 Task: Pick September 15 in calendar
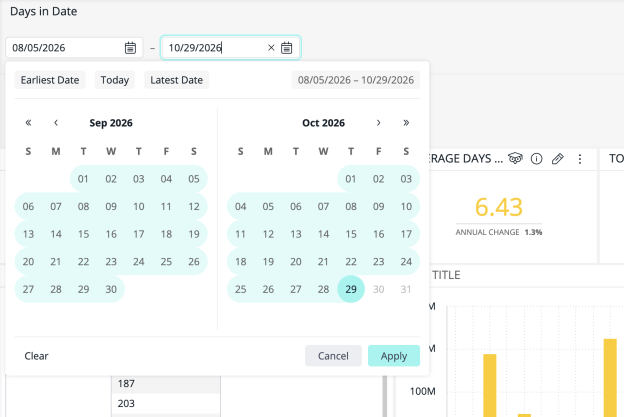pos(83,234)
